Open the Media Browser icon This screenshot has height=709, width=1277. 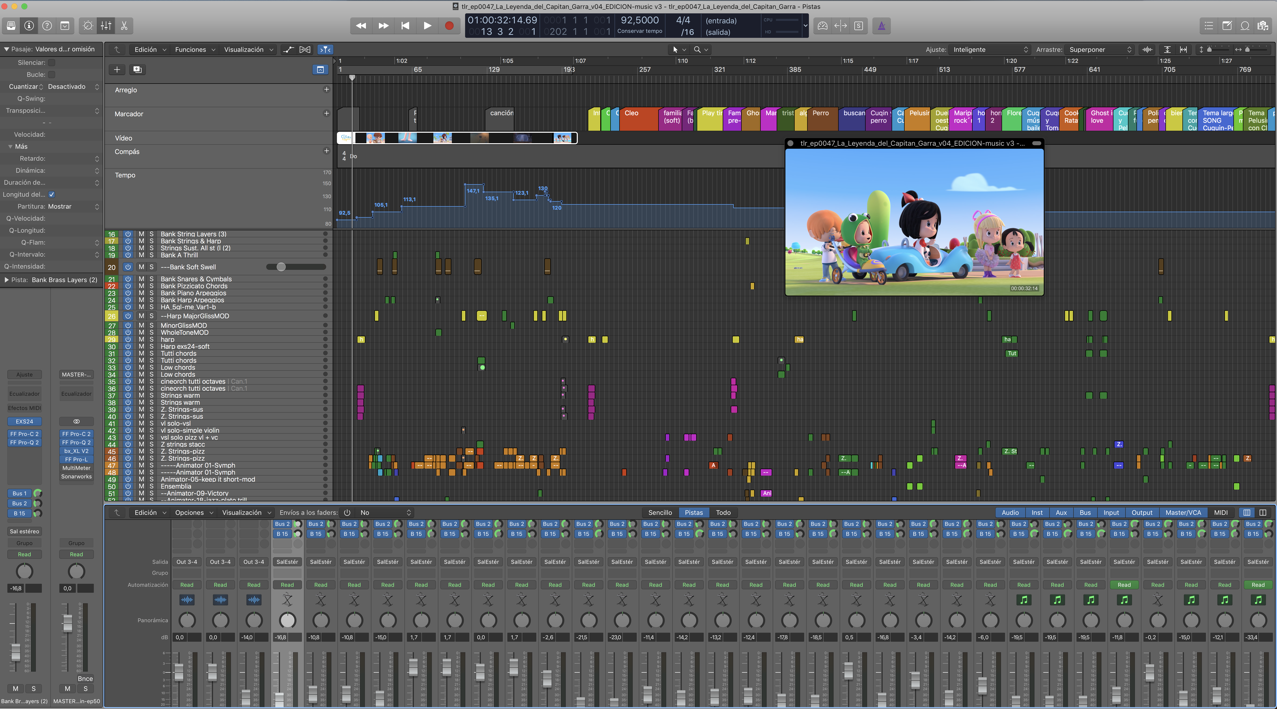(x=1263, y=26)
